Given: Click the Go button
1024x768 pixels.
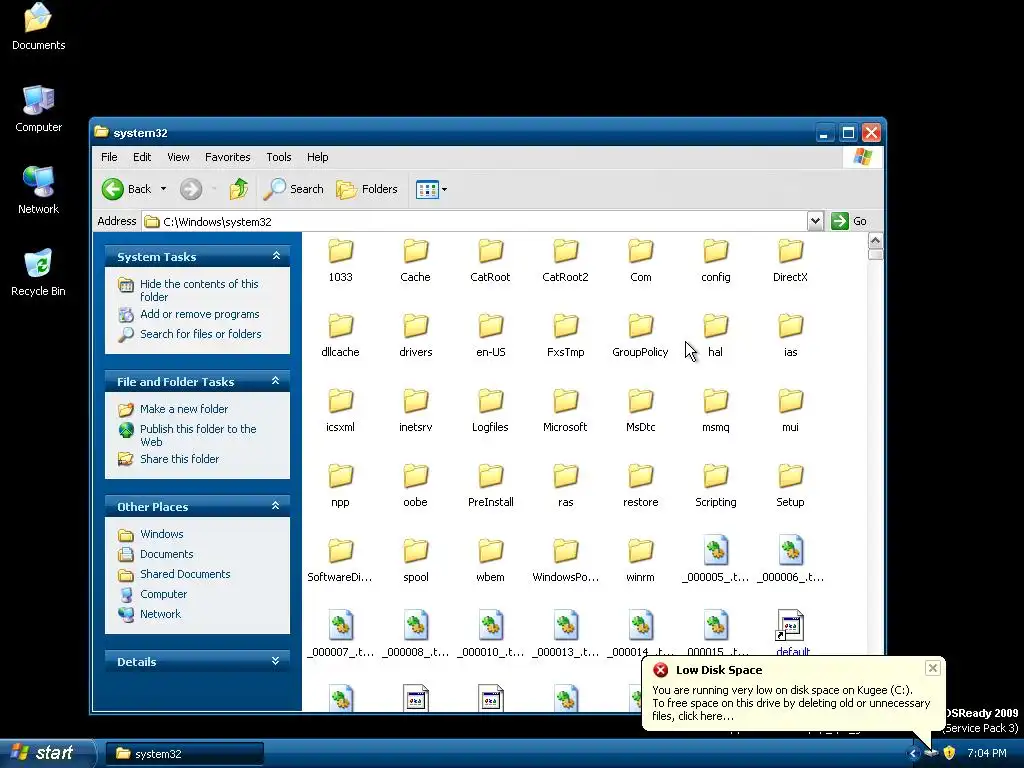Looking at the screenshot, I should [x=849, y=221].
